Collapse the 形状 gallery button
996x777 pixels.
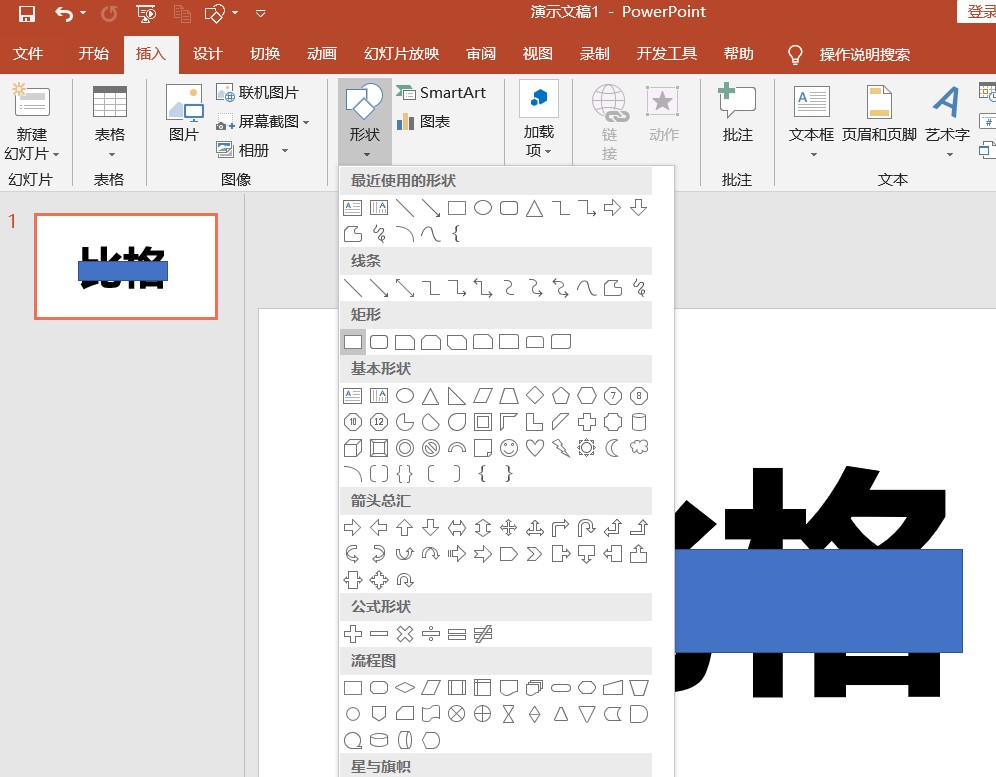point(365,121)
